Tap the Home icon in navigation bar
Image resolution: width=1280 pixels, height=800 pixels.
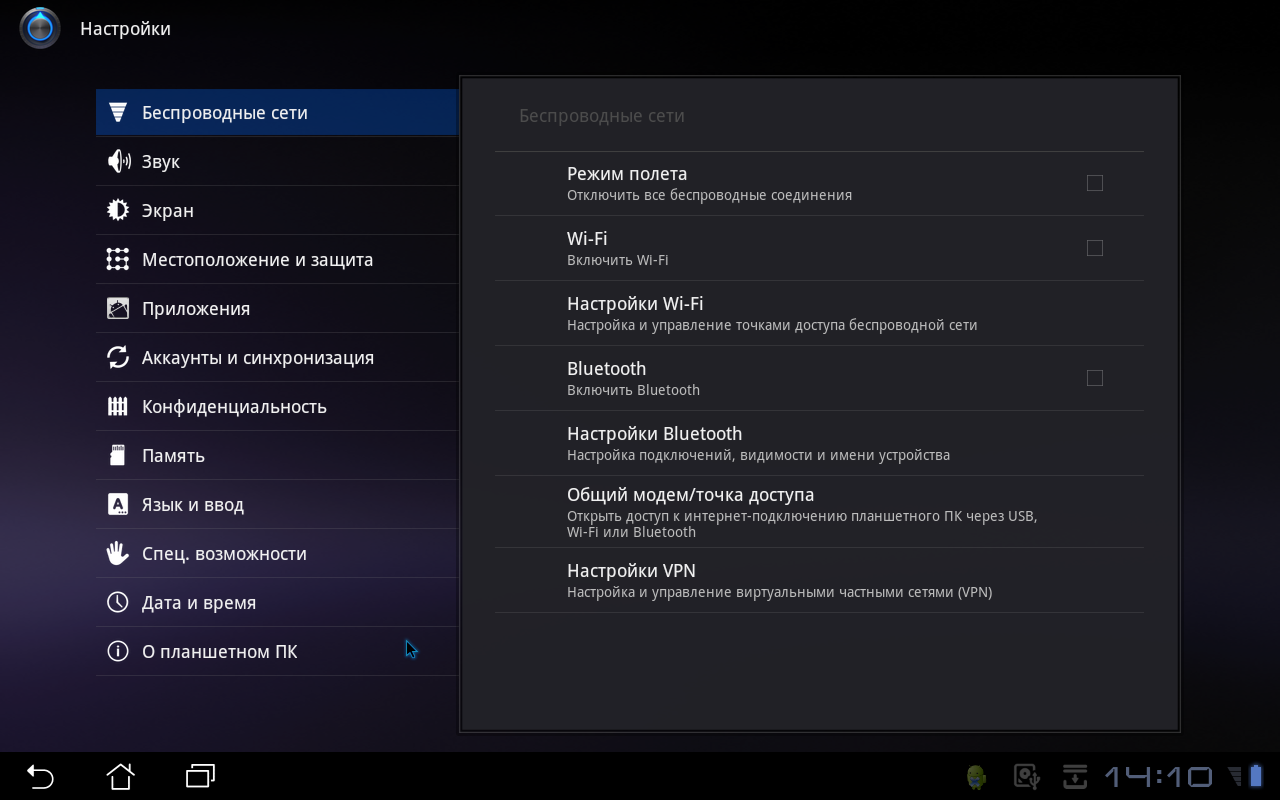[120, 776]
